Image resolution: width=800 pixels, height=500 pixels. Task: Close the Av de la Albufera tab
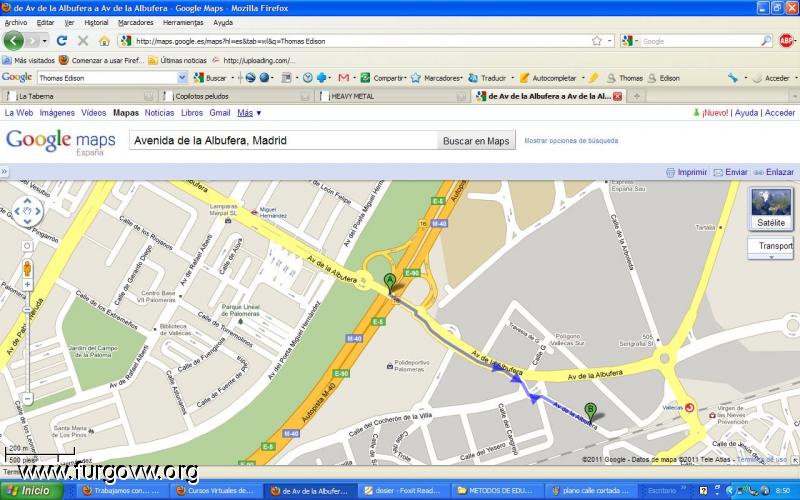(617, 96)
